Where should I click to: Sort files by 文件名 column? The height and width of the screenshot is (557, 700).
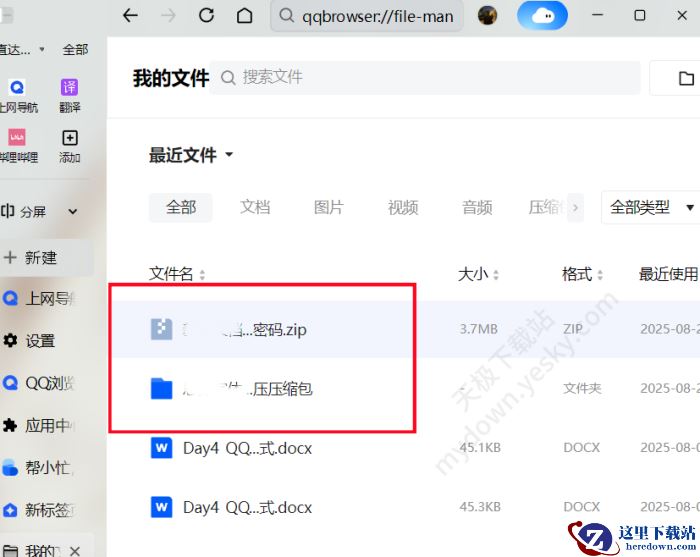point(177,274)
